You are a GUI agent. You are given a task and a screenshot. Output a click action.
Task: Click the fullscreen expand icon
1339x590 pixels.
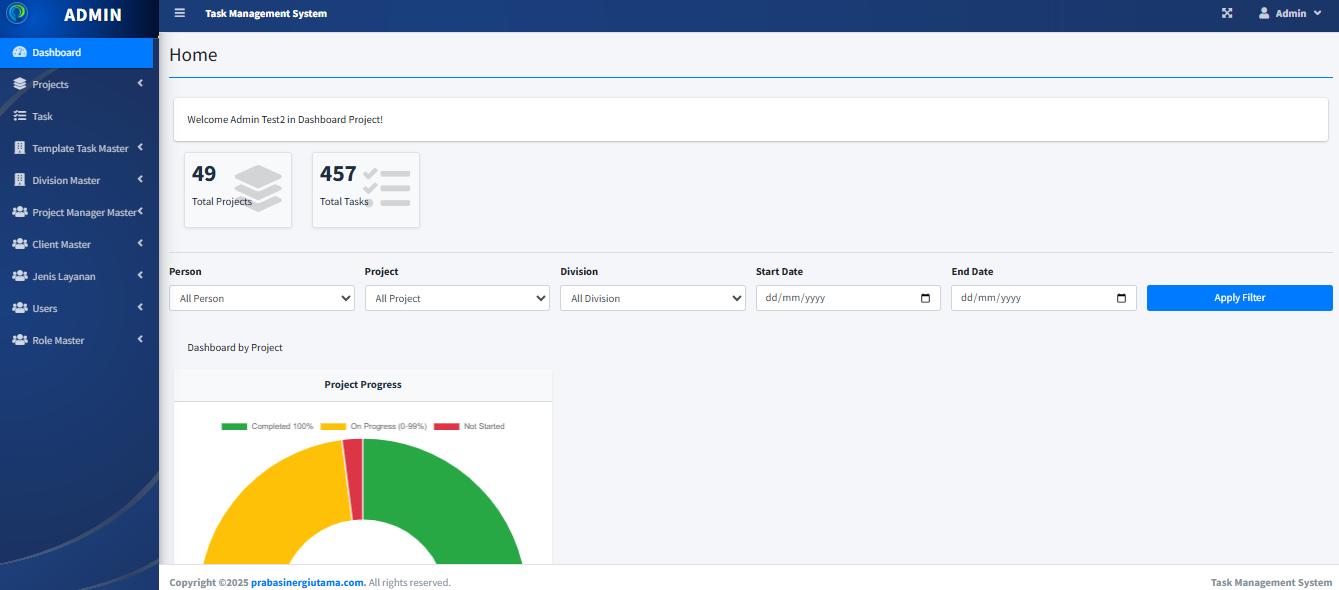point(1227,13)
